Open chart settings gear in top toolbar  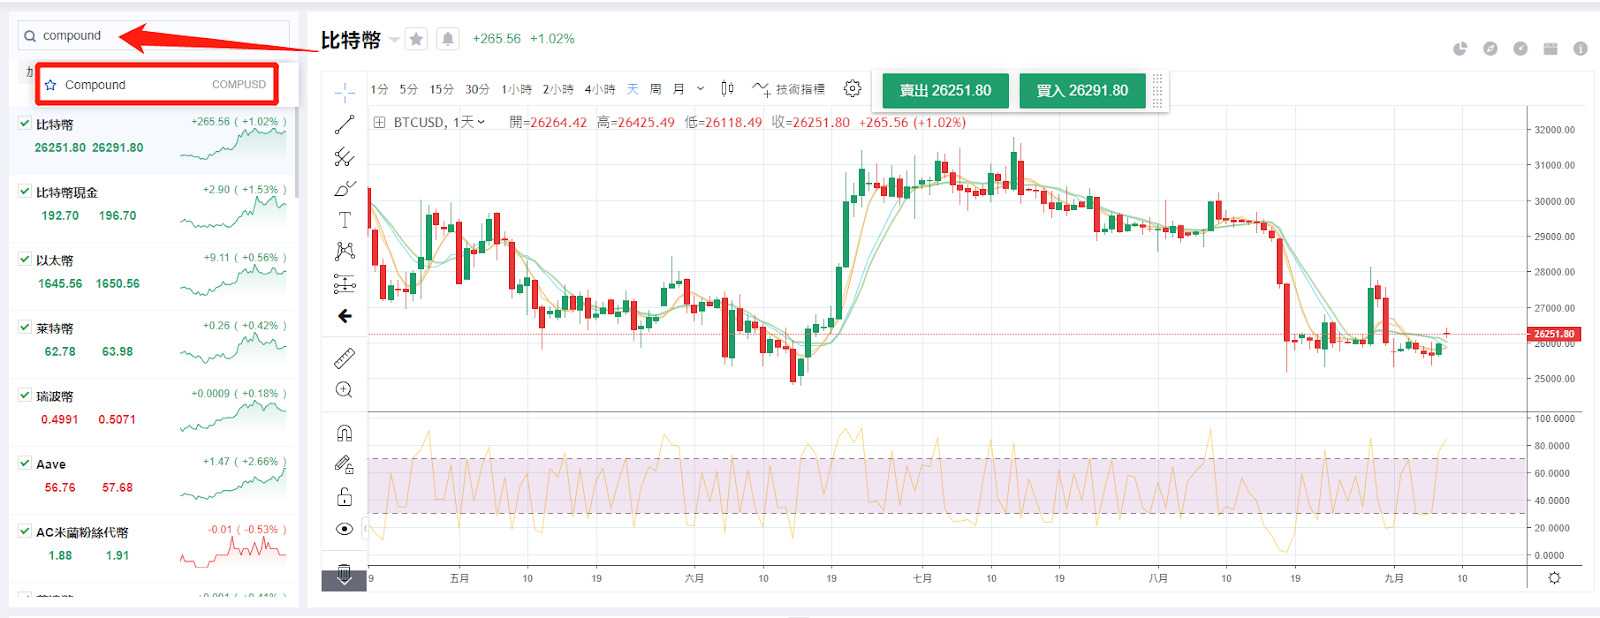pos(852,89)
